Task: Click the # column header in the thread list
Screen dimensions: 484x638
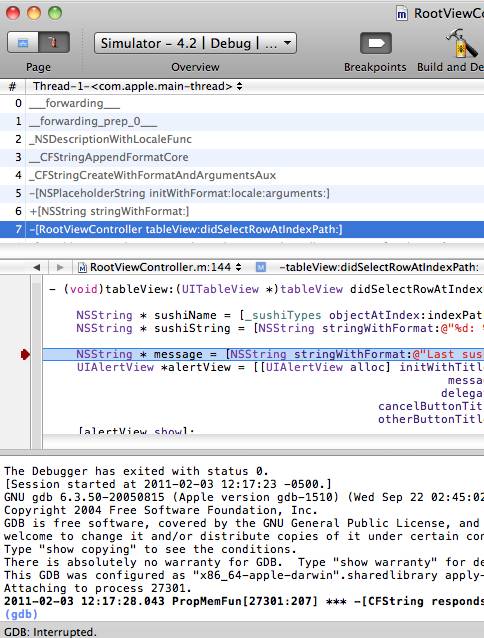Action: [x=13, y=86]
